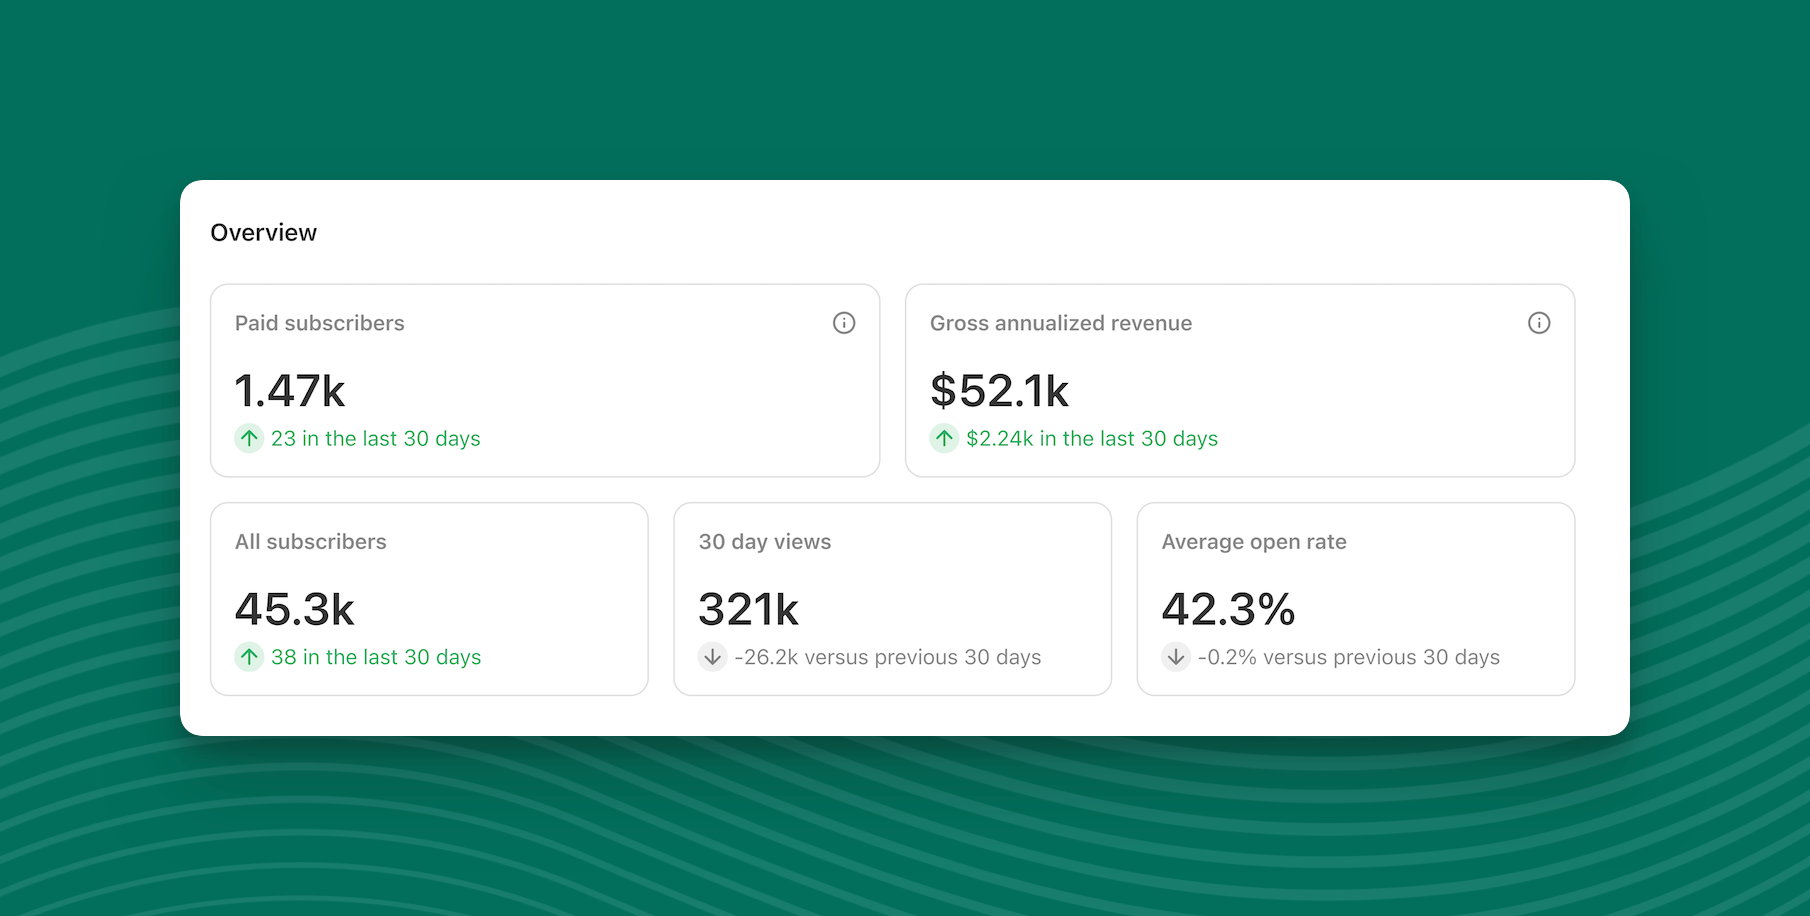Select the Paid subscribers card
1810x916 pixels.
544,381
